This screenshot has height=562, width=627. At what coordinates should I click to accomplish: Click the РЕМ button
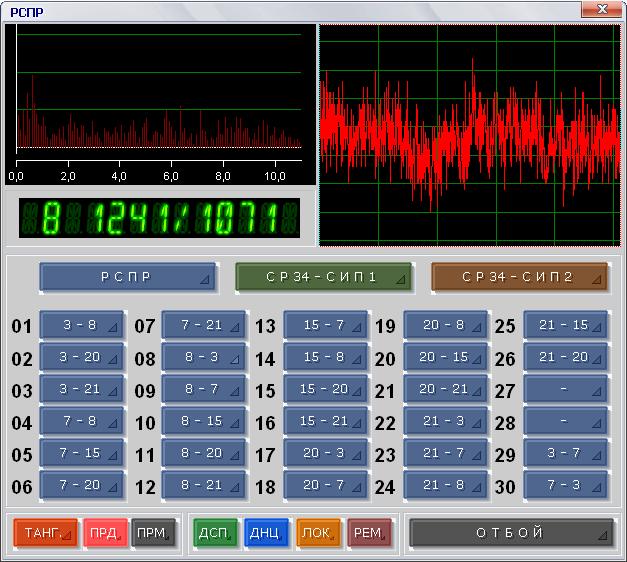[x=369, y=533]
